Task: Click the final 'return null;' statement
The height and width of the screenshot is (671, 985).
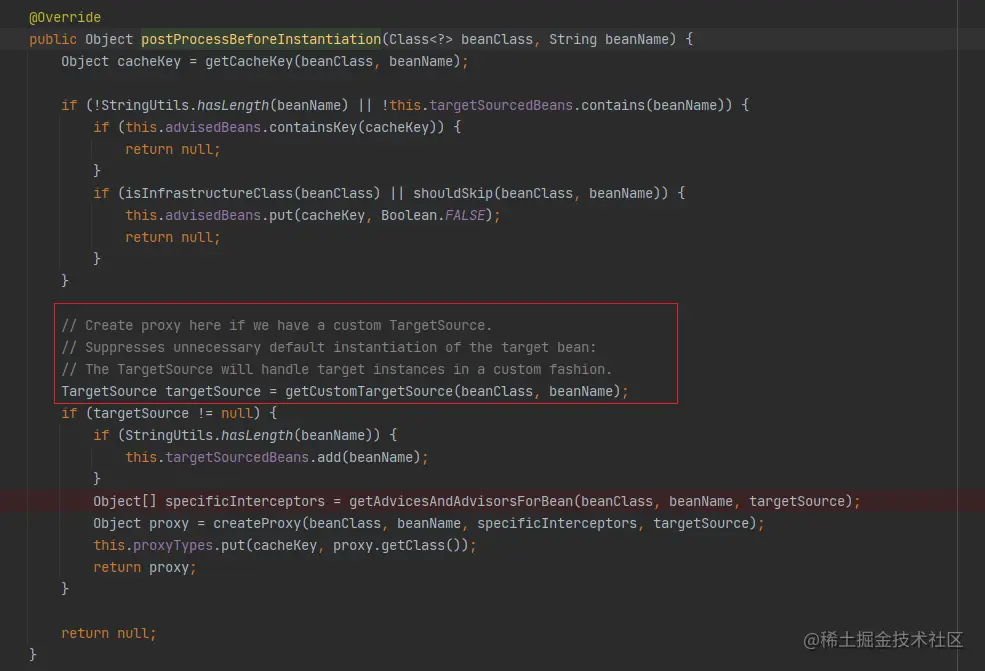Action: [x=109, y=633]
